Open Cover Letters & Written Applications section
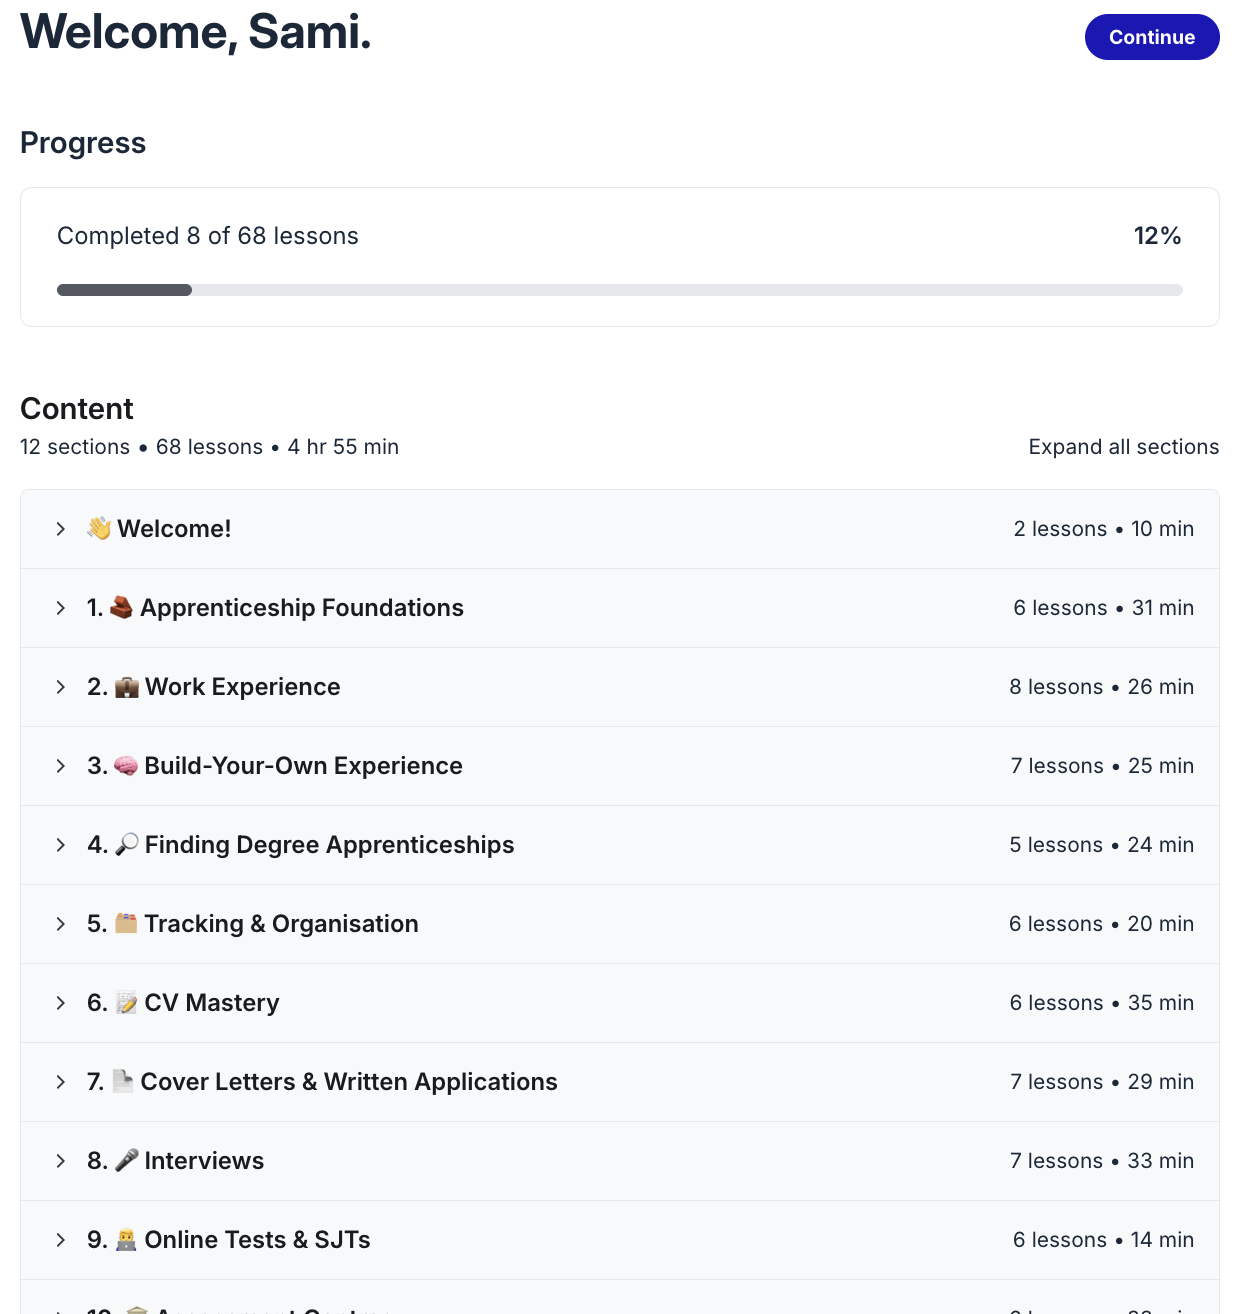Viewport: 1240px width, 1314px height. (349, 1082)
